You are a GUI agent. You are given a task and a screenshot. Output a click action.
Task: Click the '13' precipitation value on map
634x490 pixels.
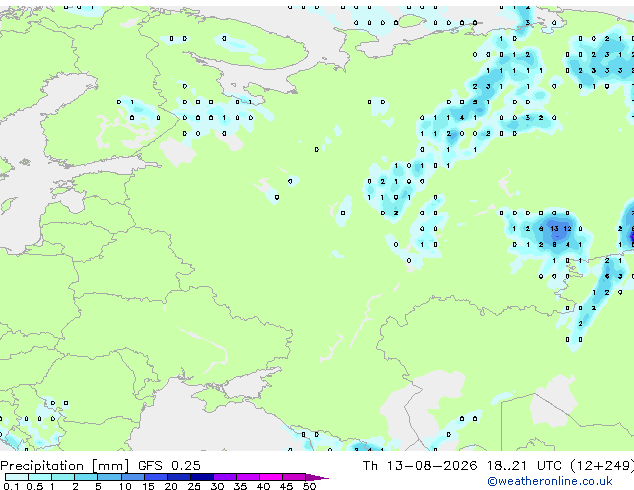[x=554, y=229]
